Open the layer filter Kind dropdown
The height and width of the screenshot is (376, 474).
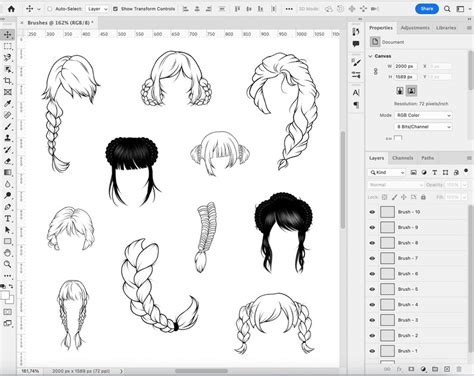pos(387,172)
